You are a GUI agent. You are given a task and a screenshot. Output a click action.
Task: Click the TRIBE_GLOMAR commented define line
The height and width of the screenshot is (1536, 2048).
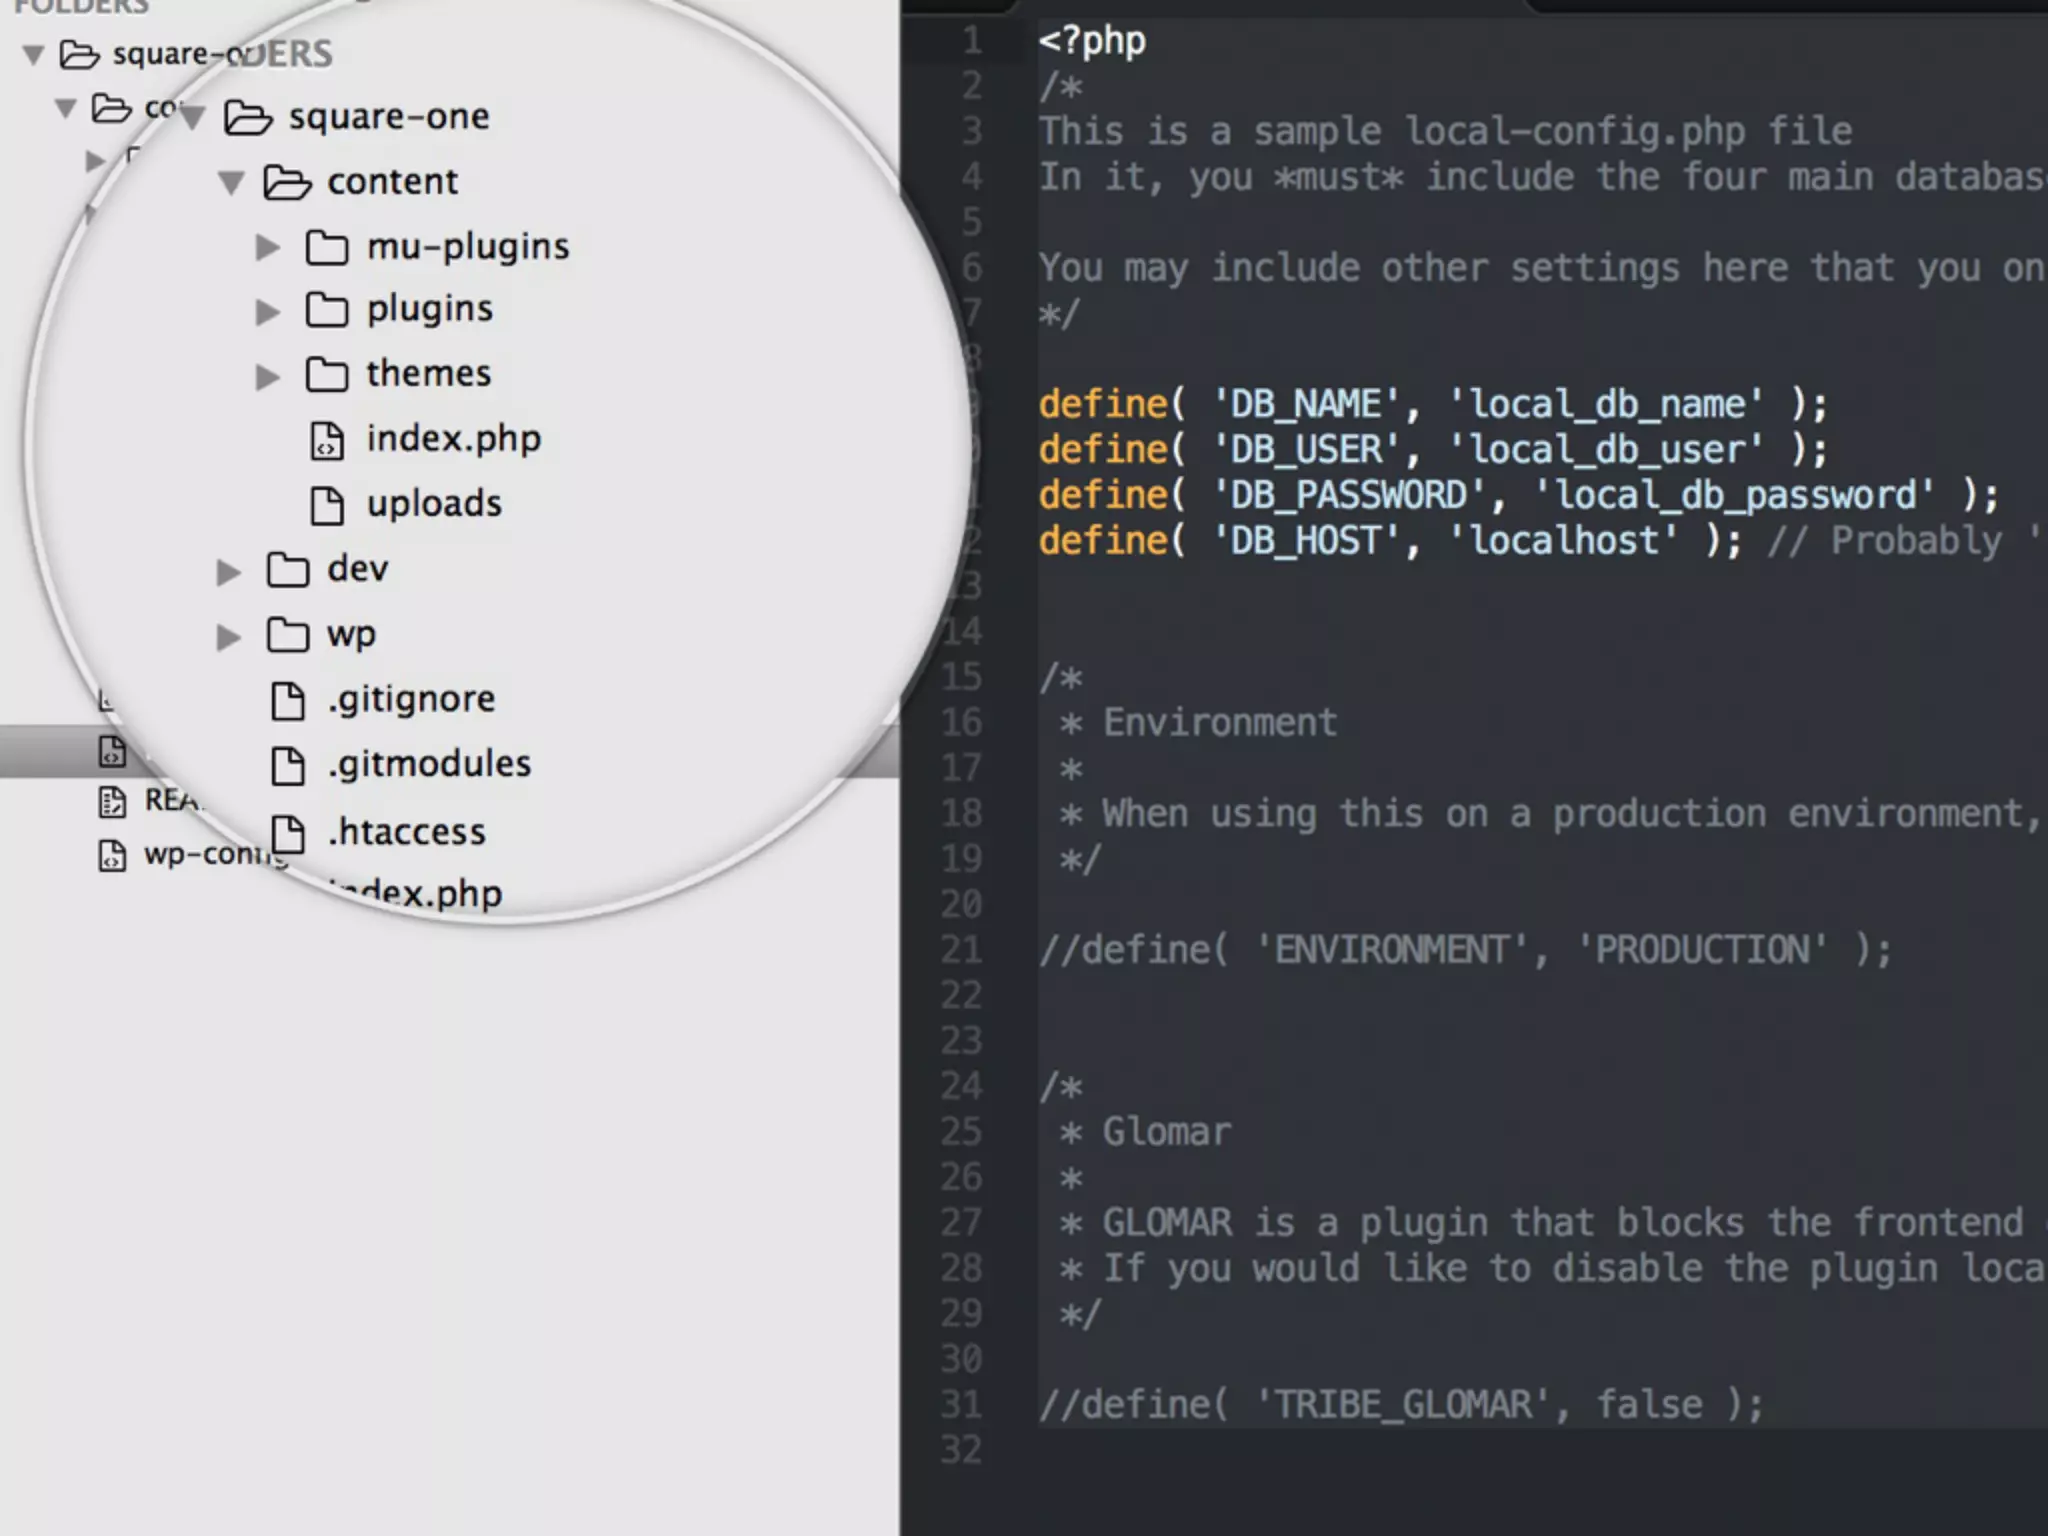1400,1404
